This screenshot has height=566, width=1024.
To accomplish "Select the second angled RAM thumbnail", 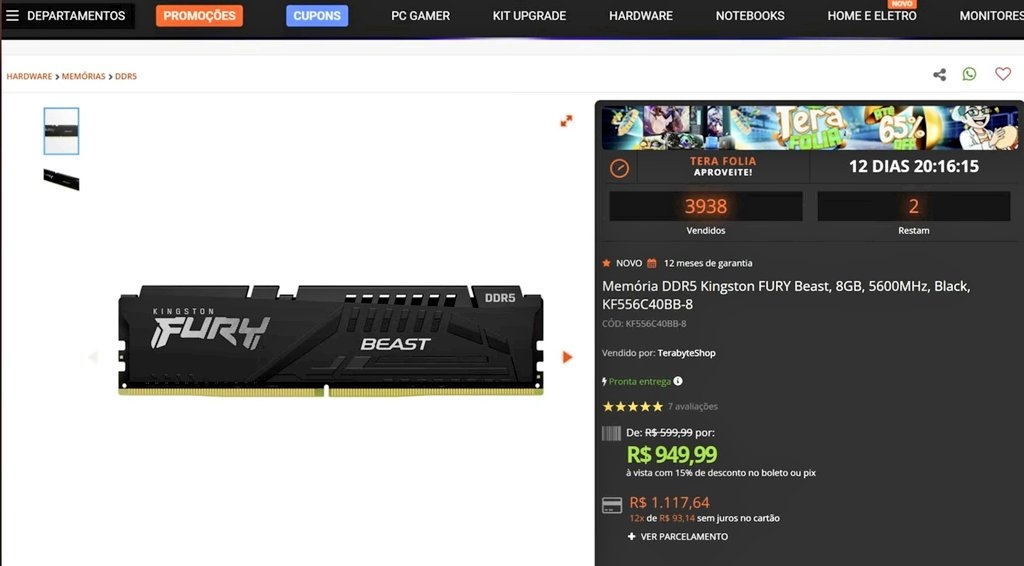I will [x=61, y=180].
